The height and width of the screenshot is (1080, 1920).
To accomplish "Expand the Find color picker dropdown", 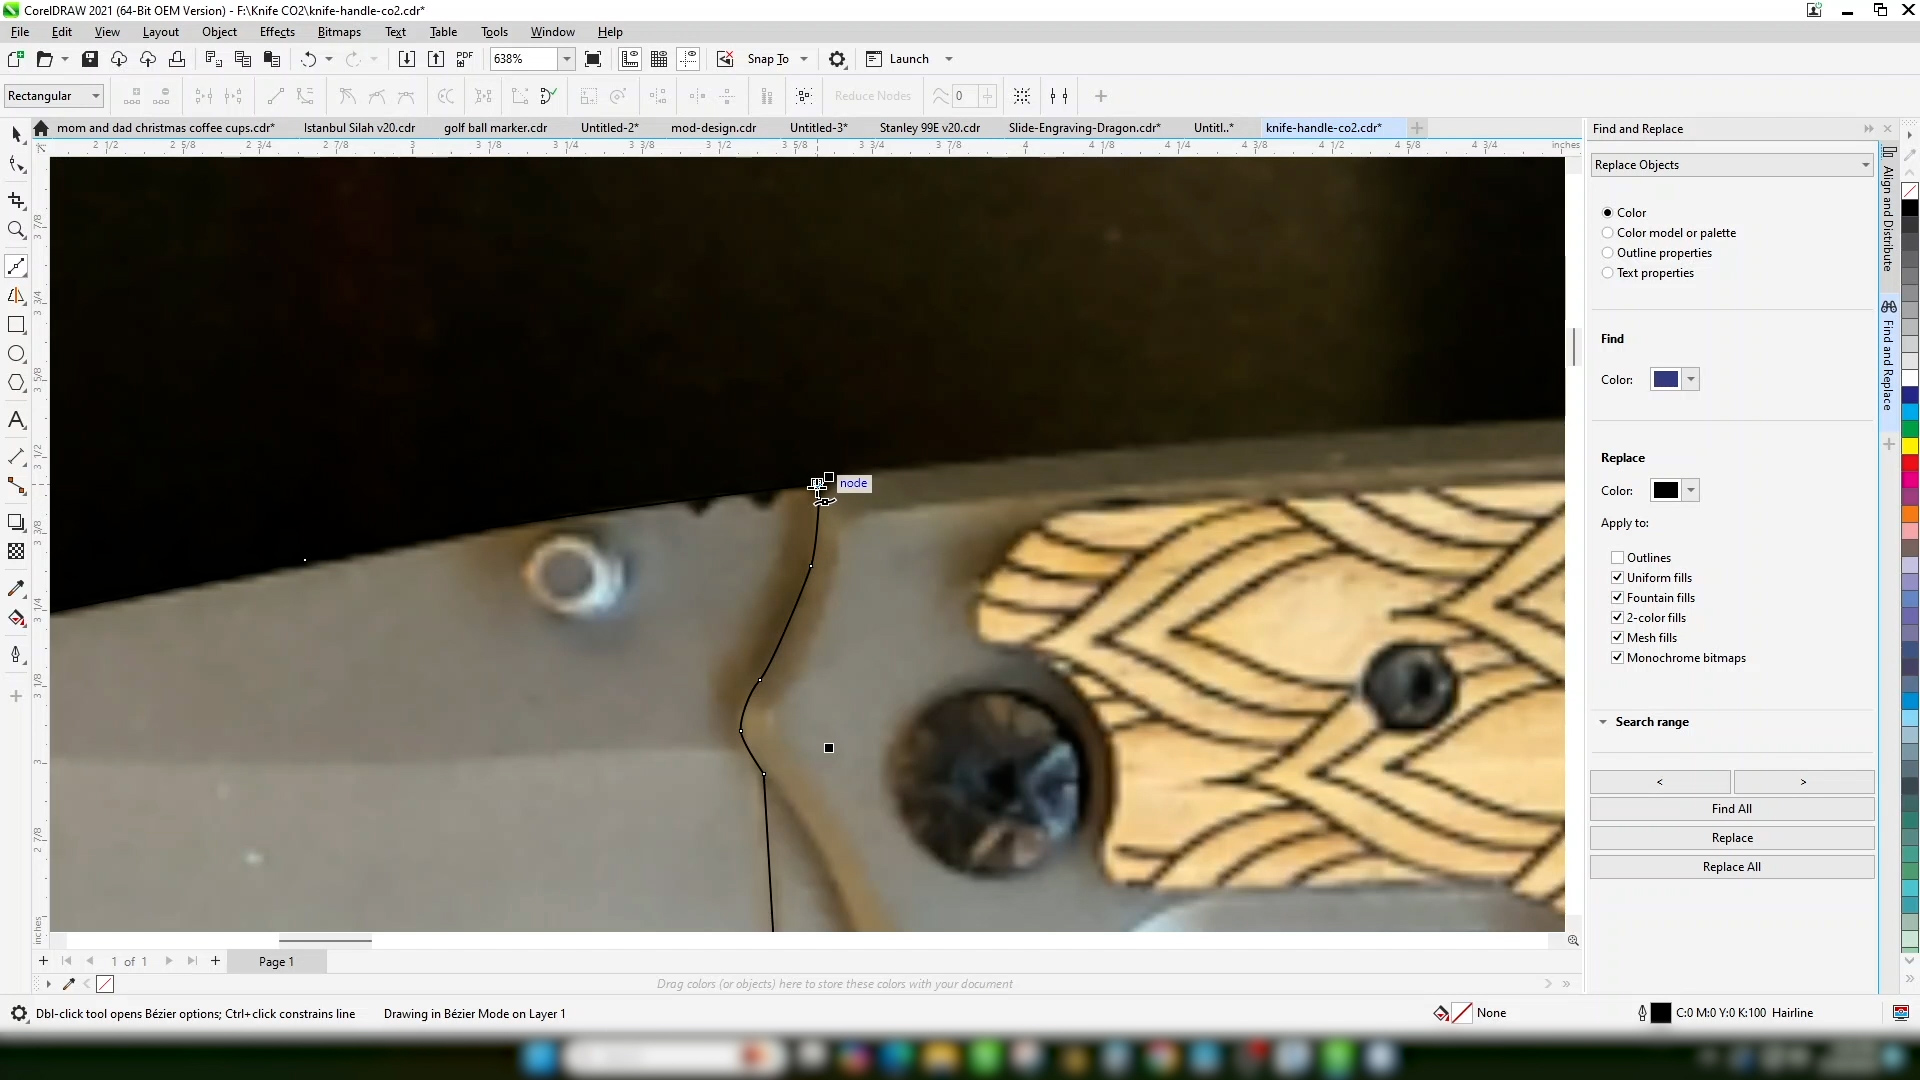I will click(1691, 380).
